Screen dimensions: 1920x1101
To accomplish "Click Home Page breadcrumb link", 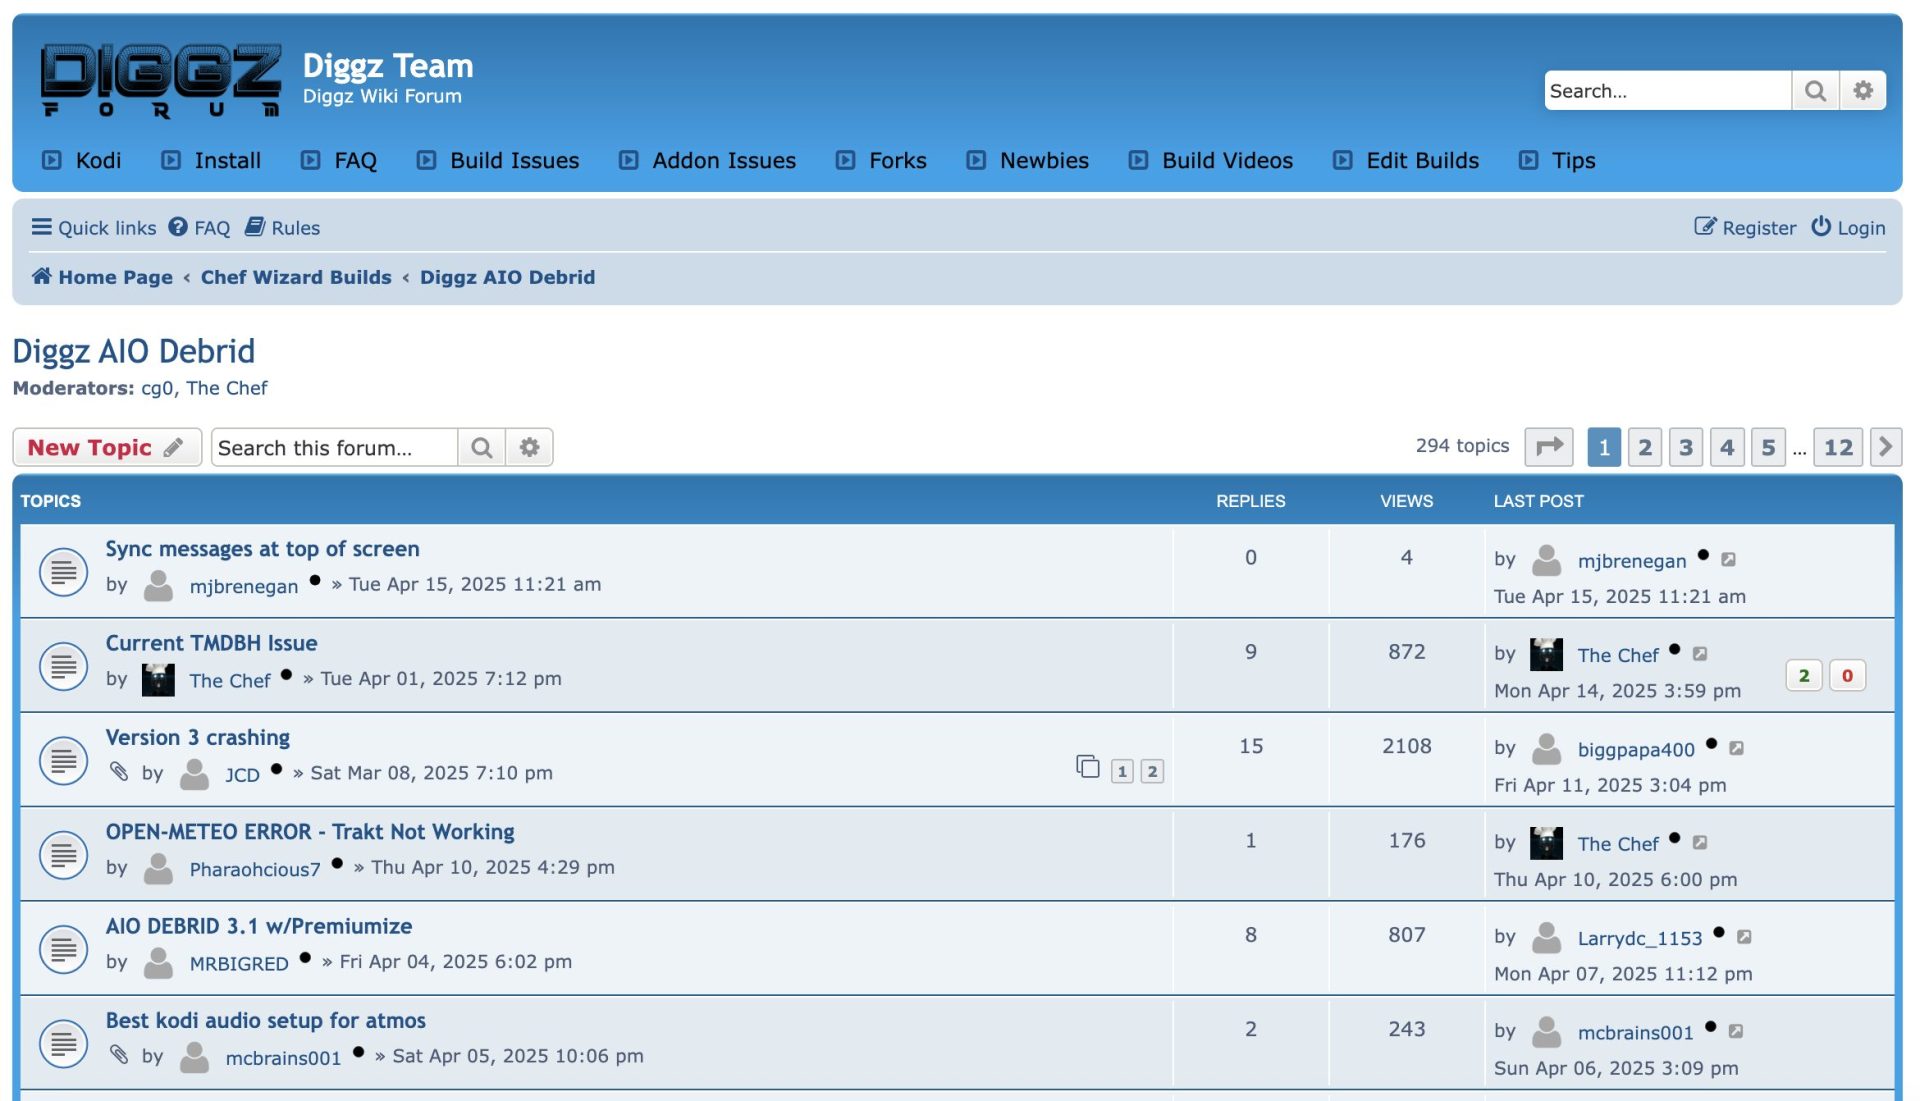I will click(102, 277).
